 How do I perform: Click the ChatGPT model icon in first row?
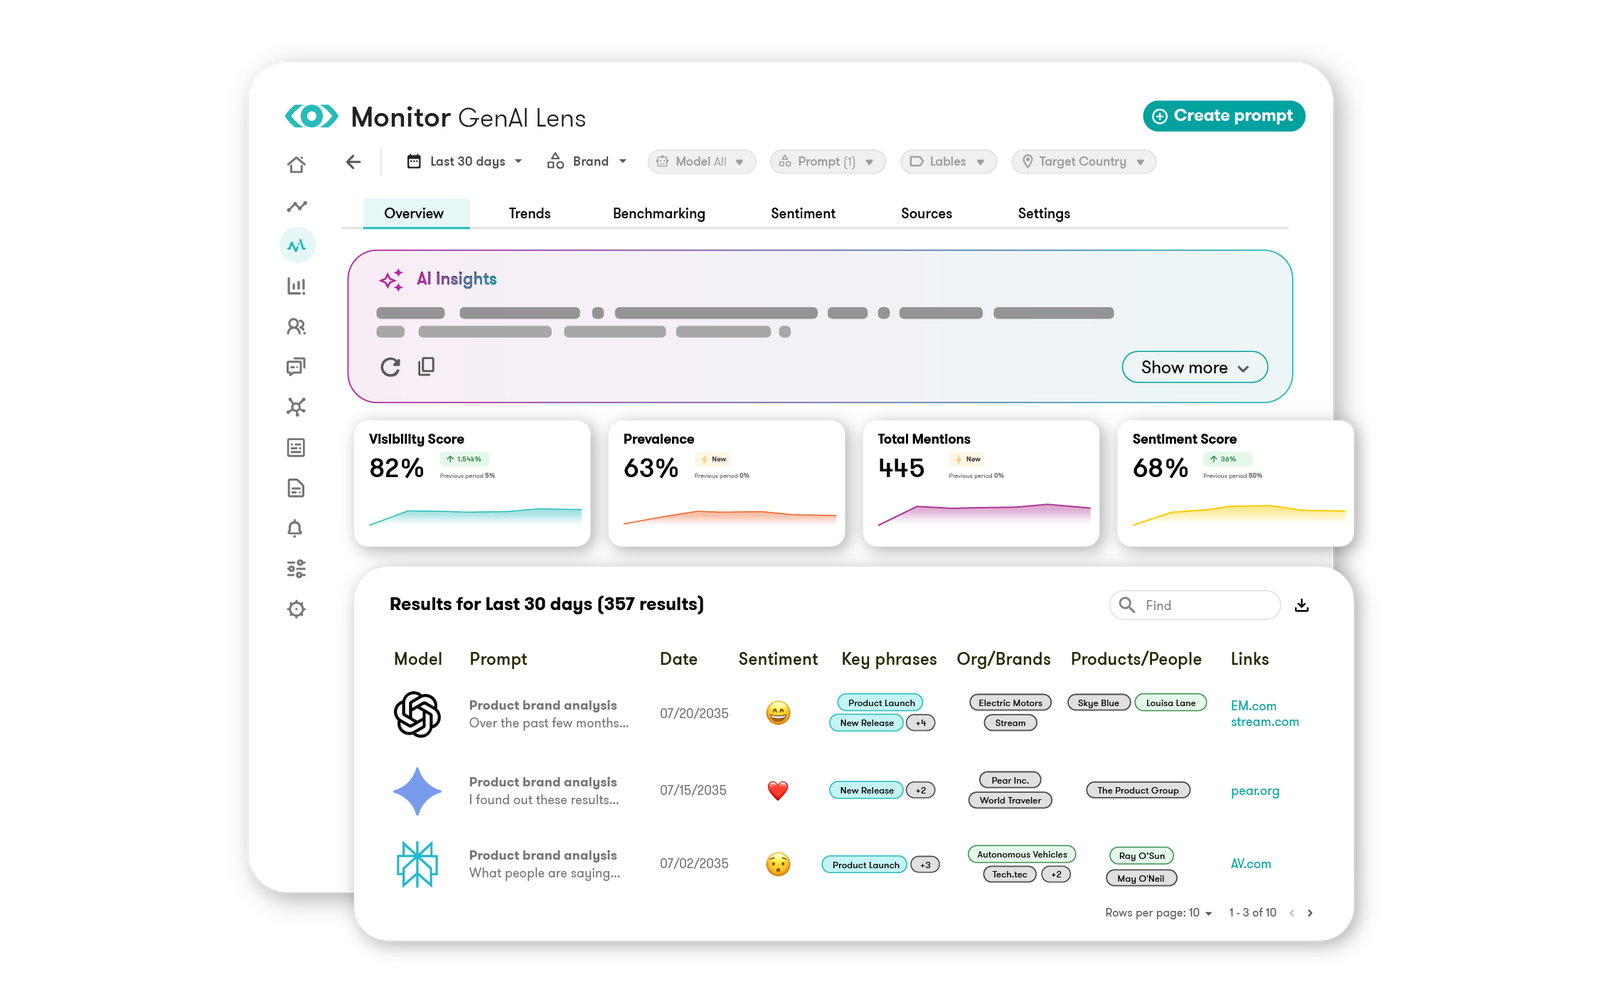(417, 714)
